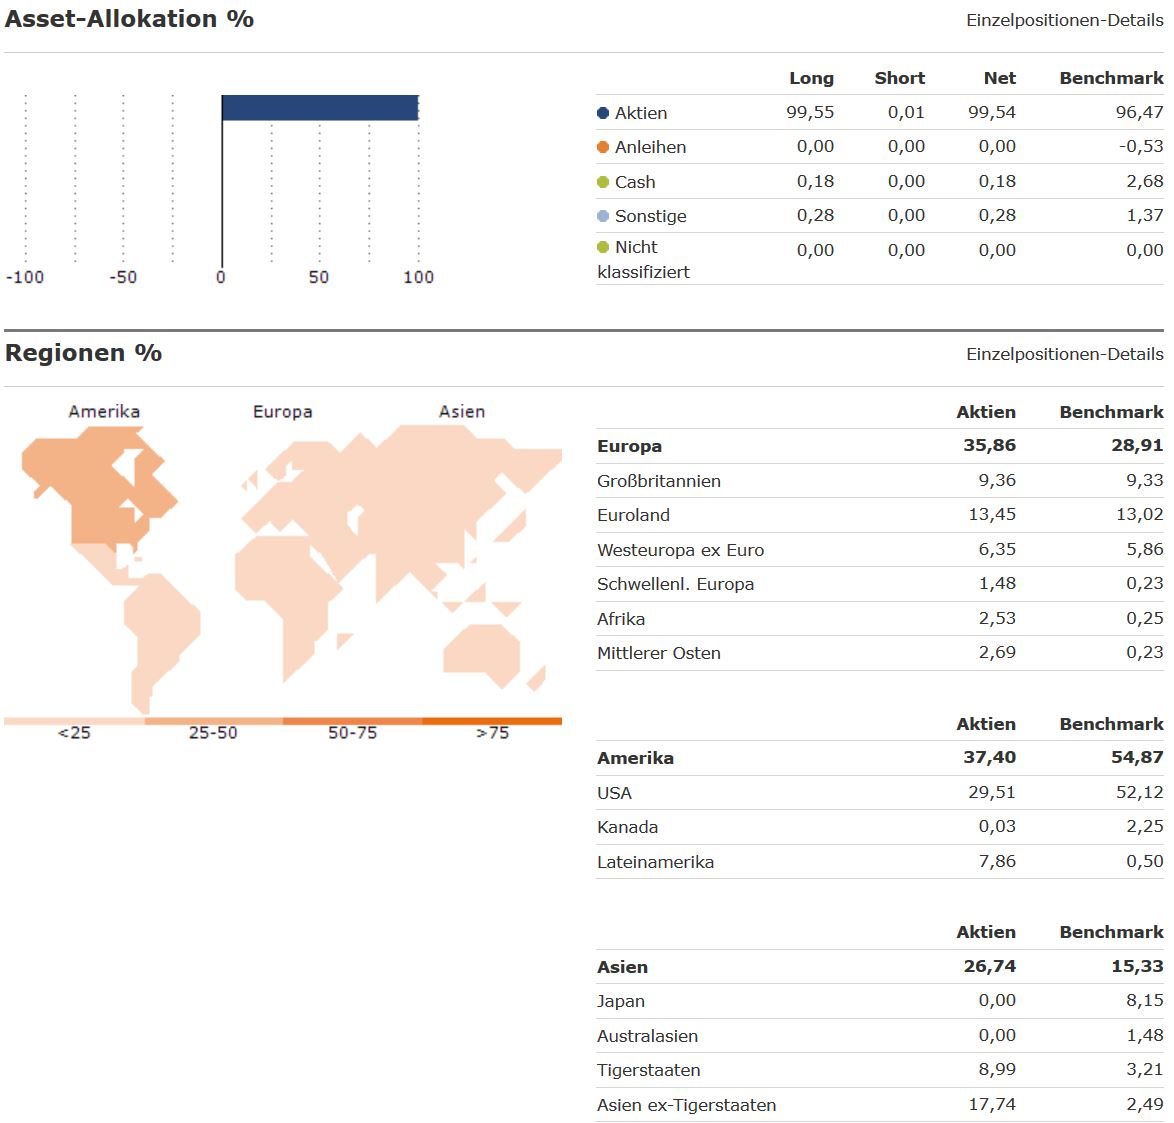
Task: Select the bold Asien row heading
Action: pos(622,967)
